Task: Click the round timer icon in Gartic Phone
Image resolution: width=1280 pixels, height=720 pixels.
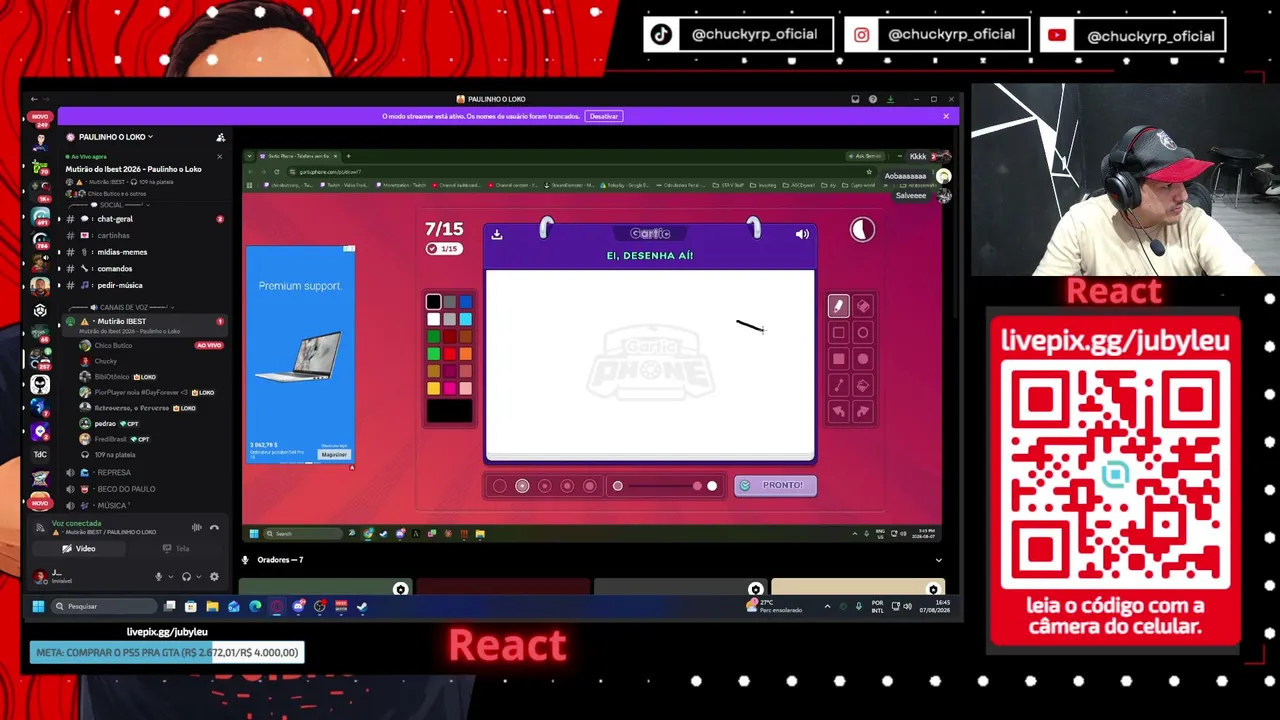Action: point(862,230)
